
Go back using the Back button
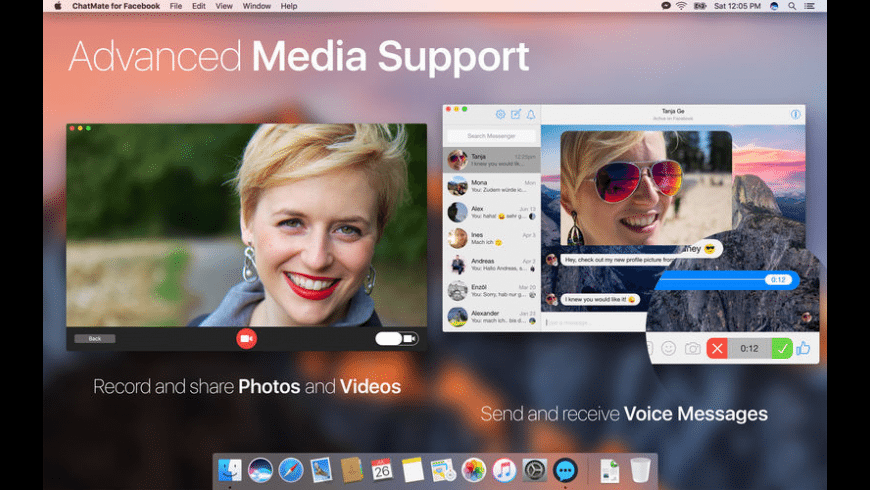pyautogui.click(x=95, y=339)
